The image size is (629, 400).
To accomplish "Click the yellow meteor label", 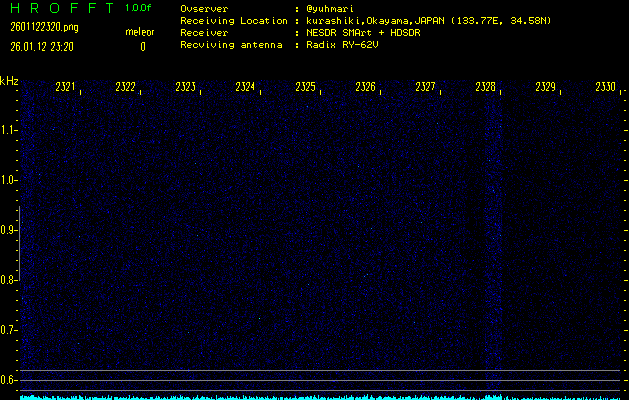I will point(139,32).
